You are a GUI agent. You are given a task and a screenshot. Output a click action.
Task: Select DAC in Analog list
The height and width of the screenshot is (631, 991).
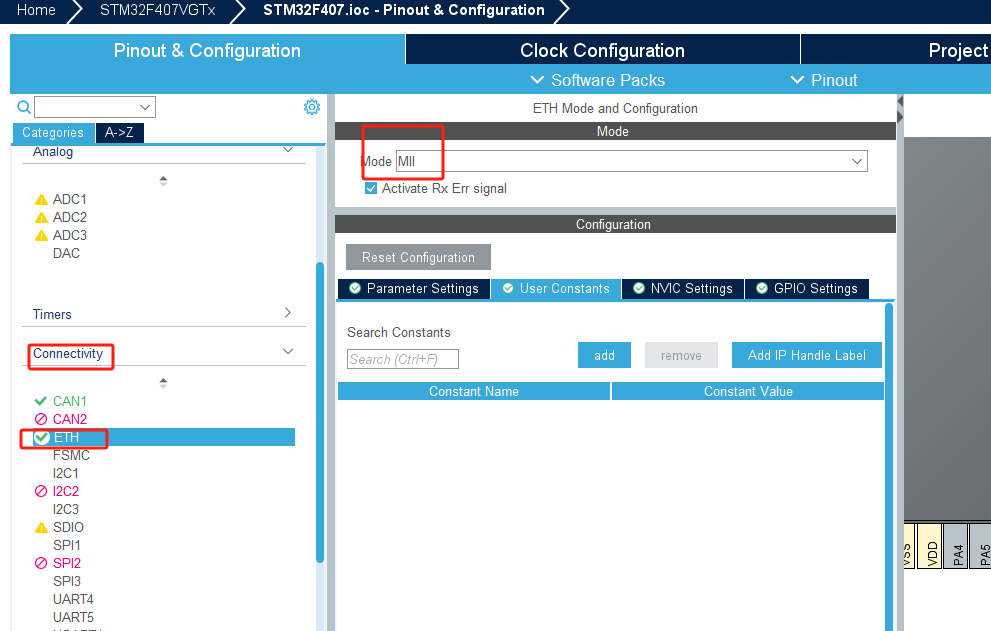66,254
